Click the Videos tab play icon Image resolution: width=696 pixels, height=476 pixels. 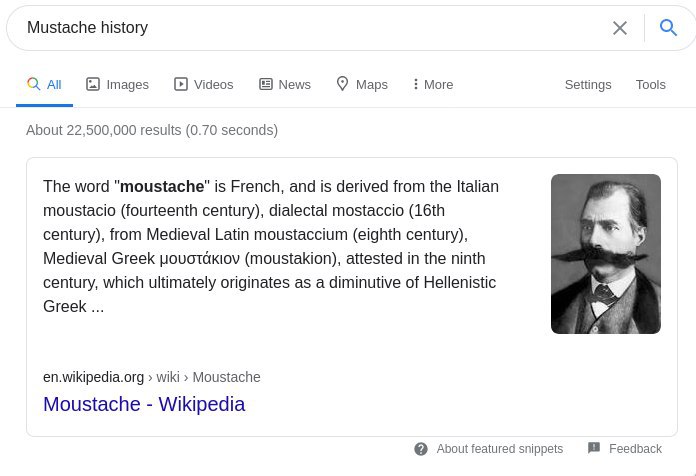(181, 84)
